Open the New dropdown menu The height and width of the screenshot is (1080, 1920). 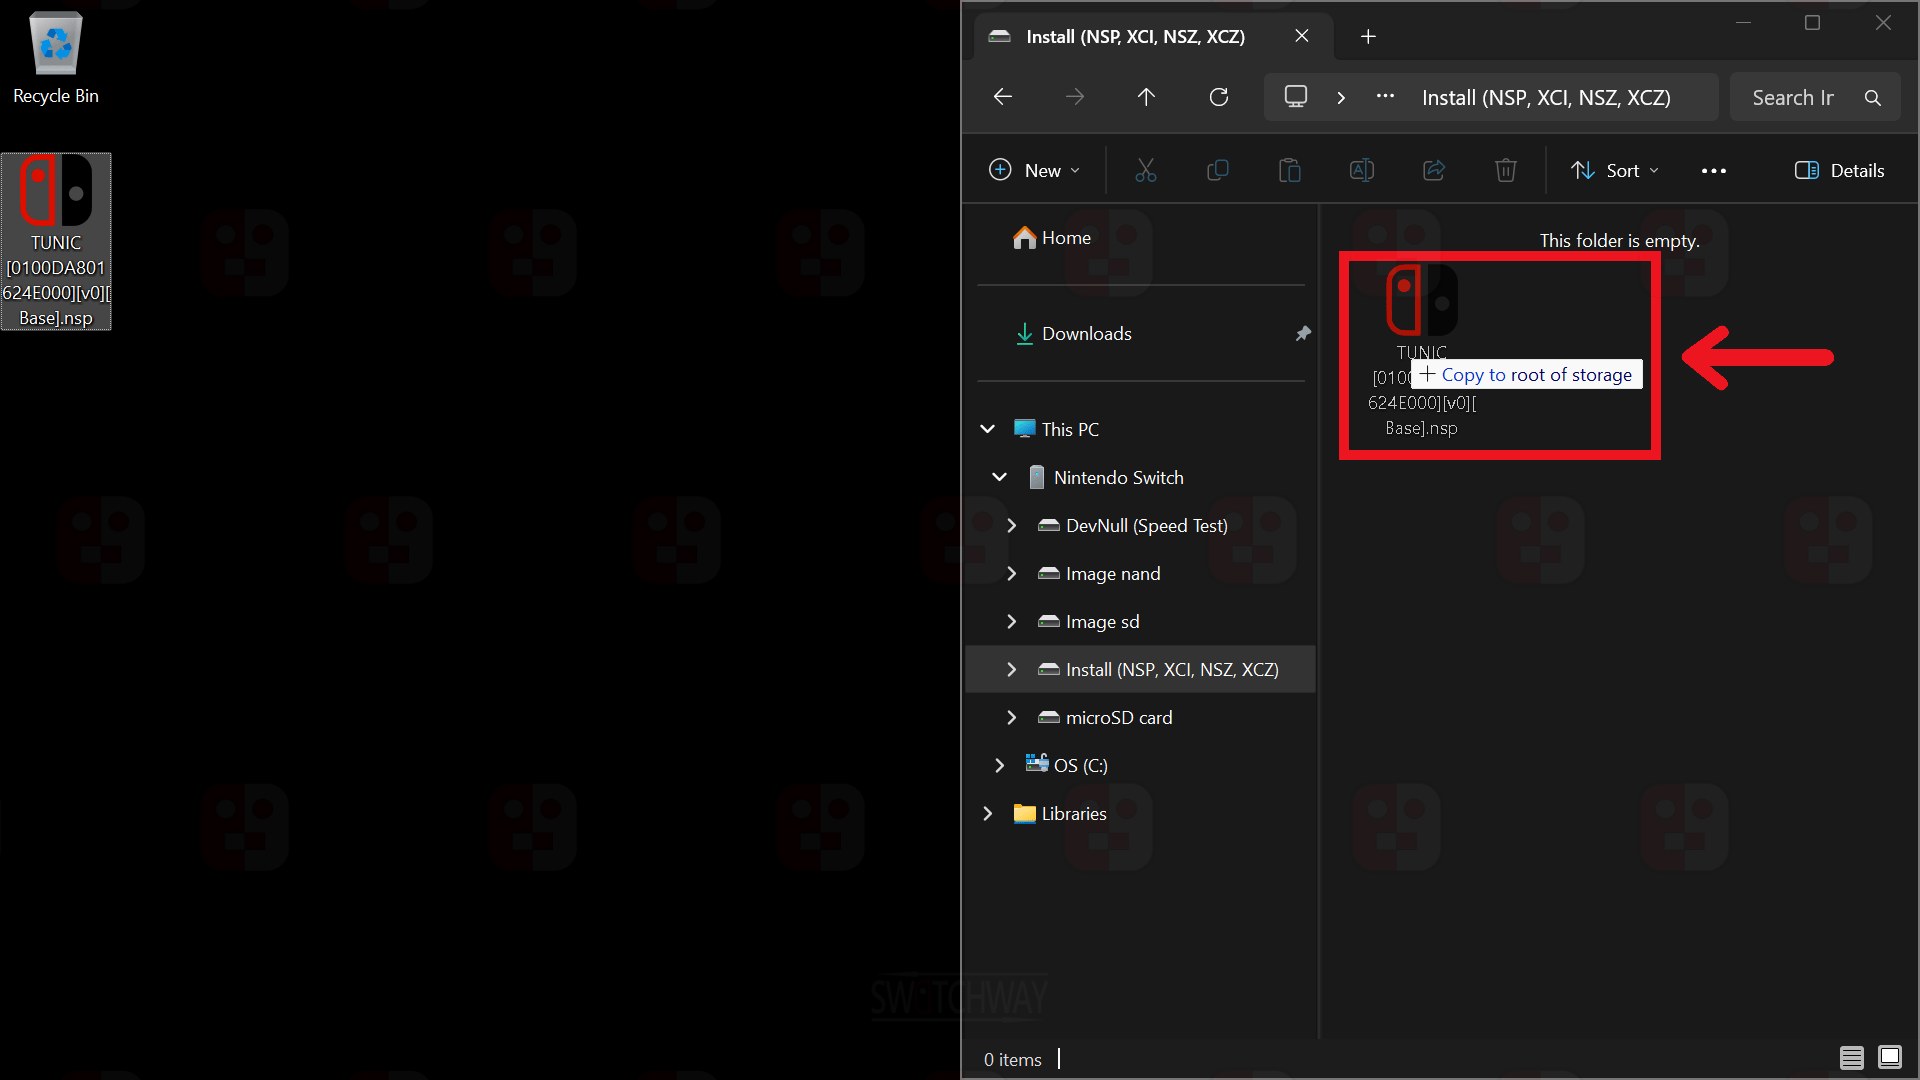pyautogui.click(x=1034, y=171)
